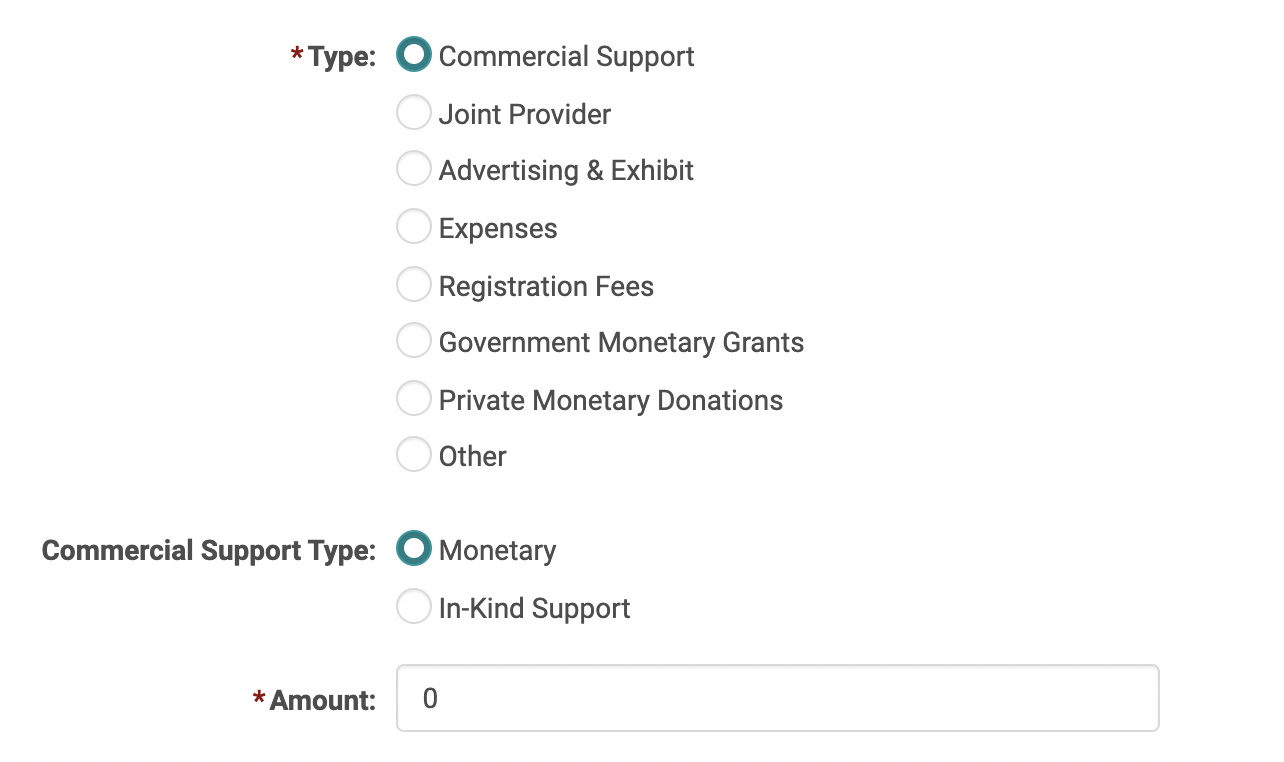Select the Commercial Support radio button
Viewport: 1284px width, 762px height.
tap(413, 55)
